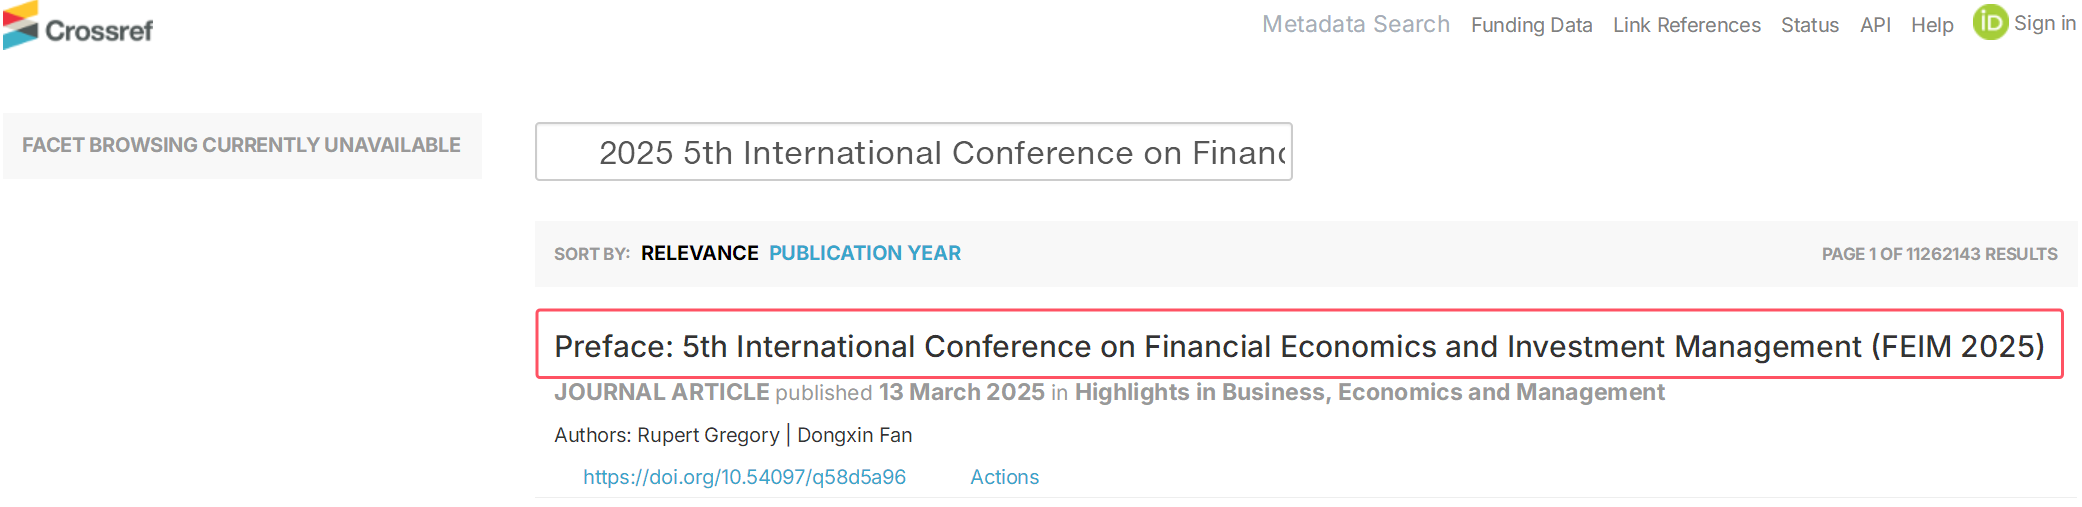Click the Crossref logo icon
This screenshot has height=507, width=2082.
tap(21, 25)
